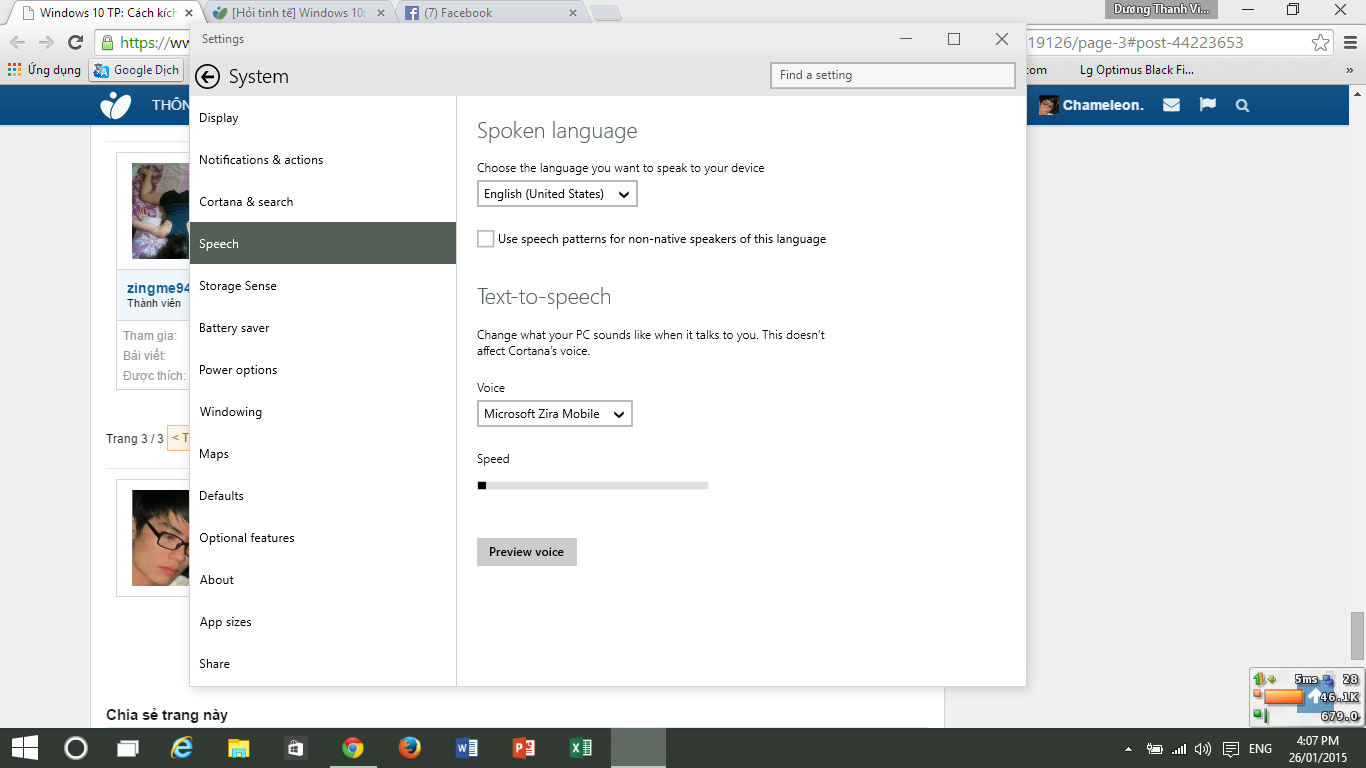The image size is (1366, 768).
Task: Switch ENG input language indicator
Action: point(1261,749)
